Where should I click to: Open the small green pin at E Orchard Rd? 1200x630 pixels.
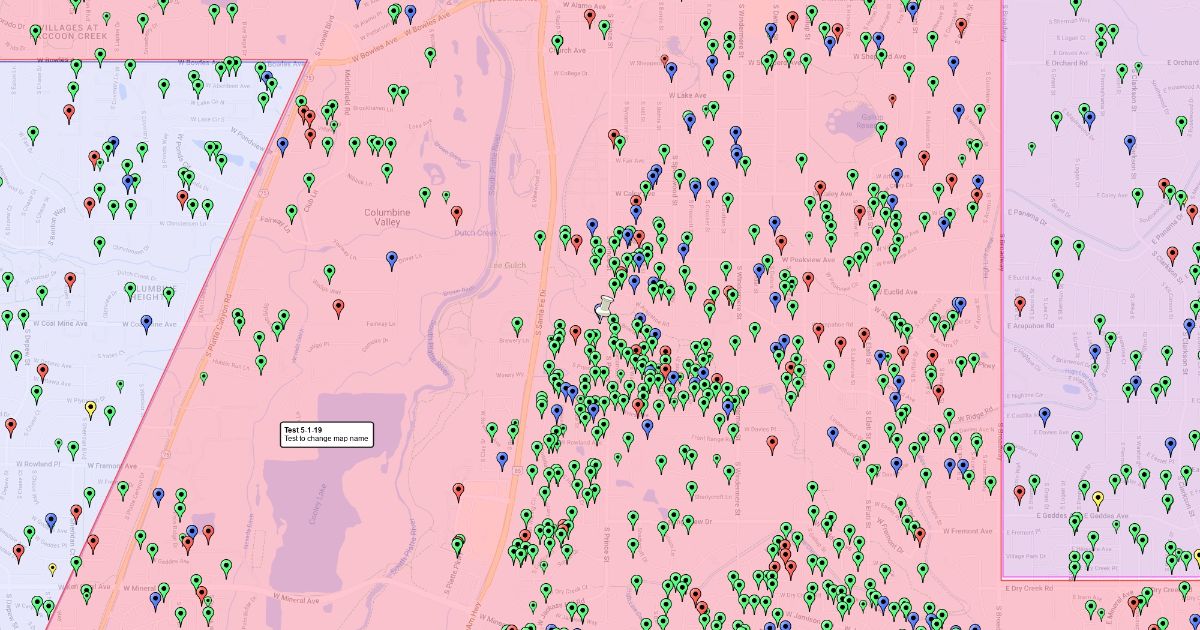tap(1138, 68)
